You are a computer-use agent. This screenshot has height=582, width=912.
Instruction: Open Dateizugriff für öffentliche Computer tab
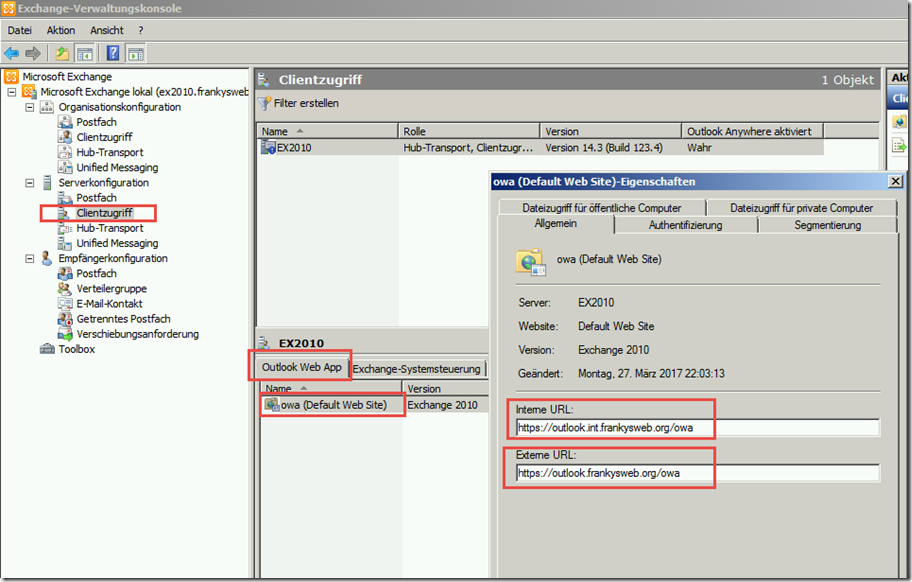pyautogui.click(x=601, y=208)
